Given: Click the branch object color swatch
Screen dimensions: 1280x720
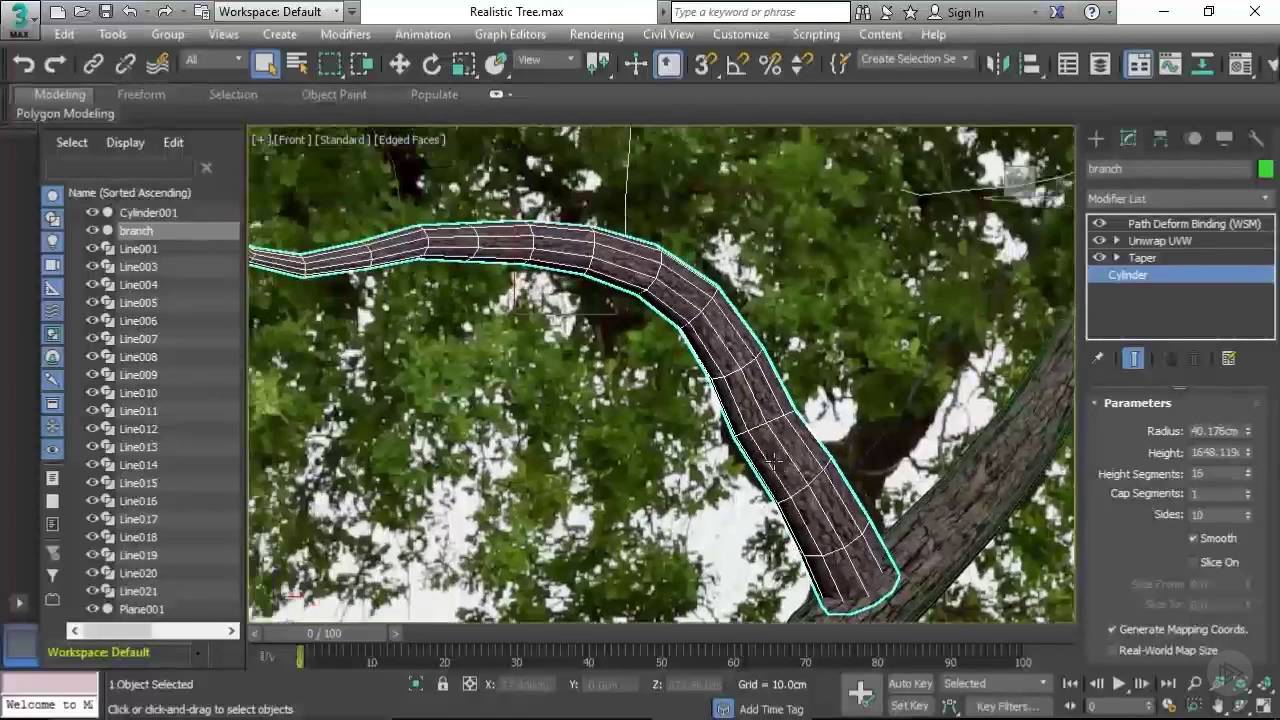Looking at the screenshot, I should point(1266,169).
